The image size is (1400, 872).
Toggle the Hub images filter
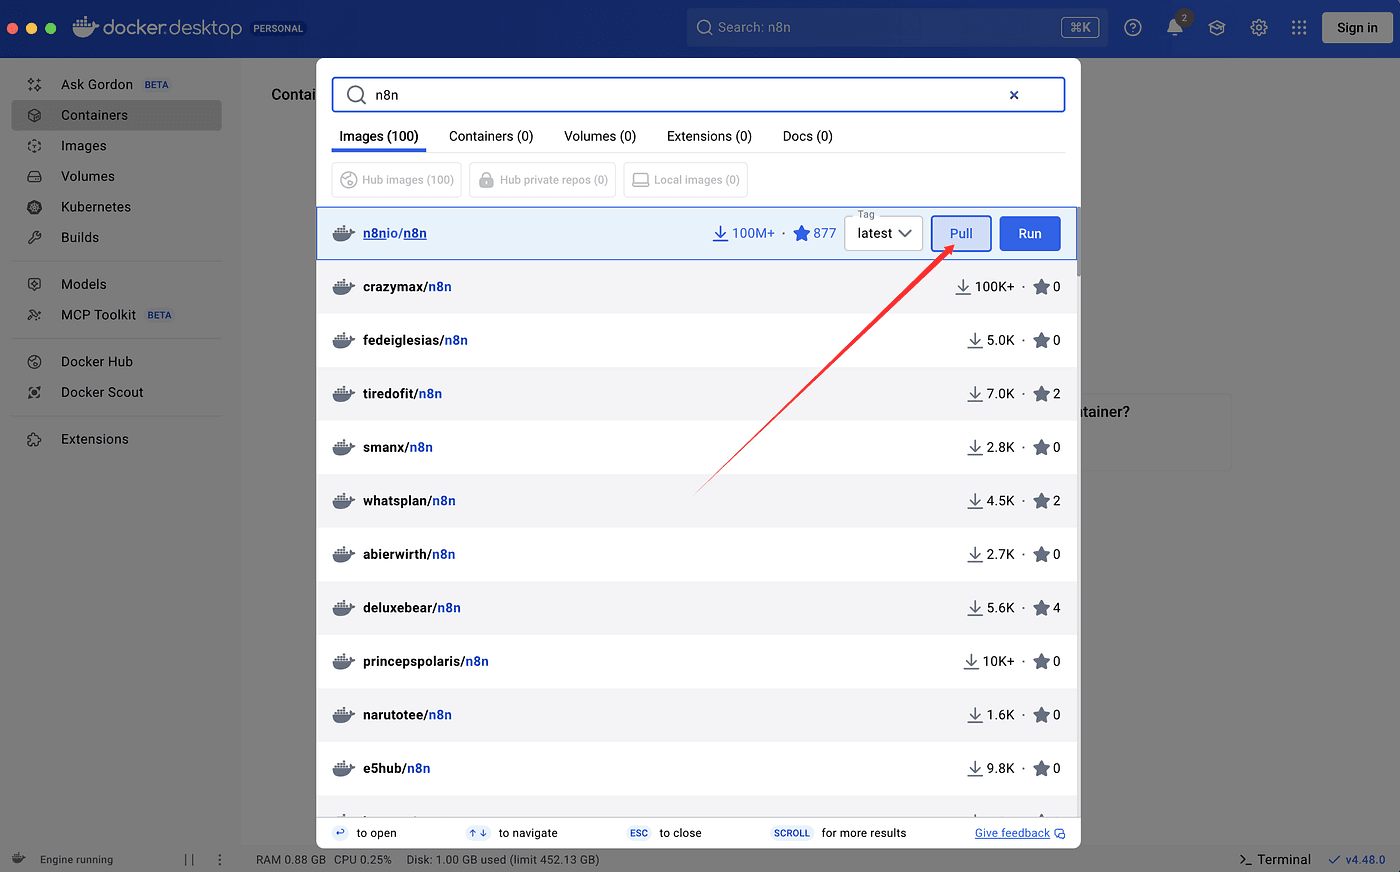click(397, 180)
